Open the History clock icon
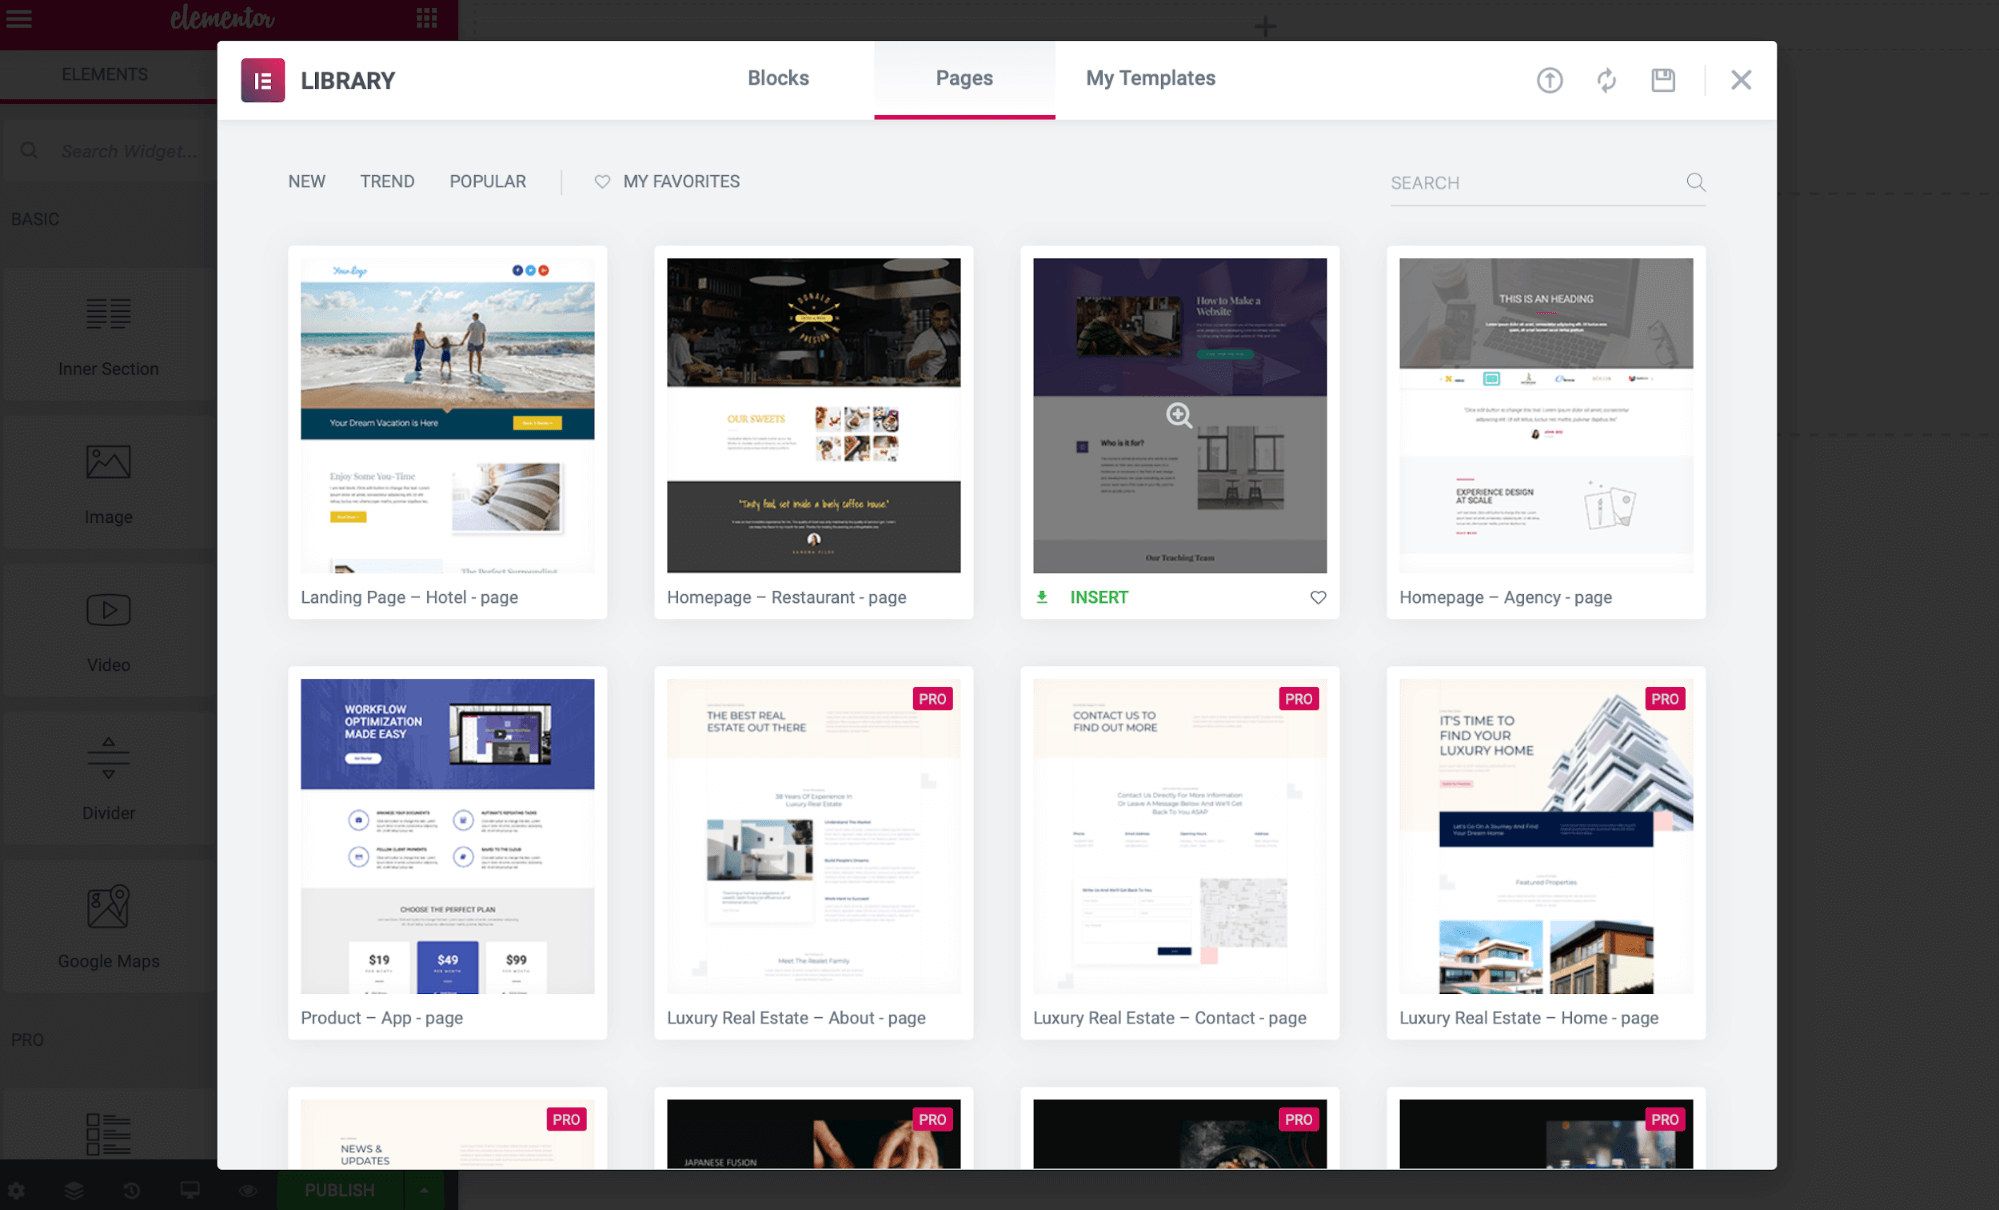 131,1190
